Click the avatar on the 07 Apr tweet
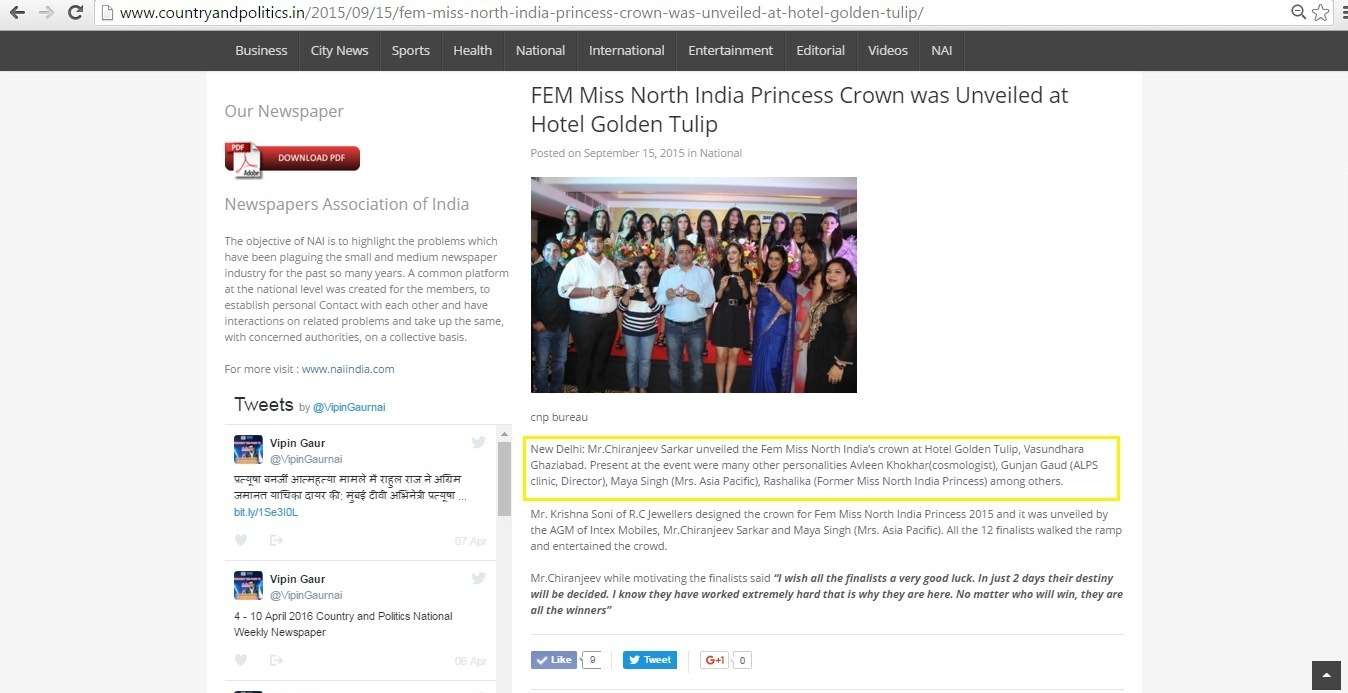Image resolution: width=1348 pixels, height=693 pixels. [248, 450]
